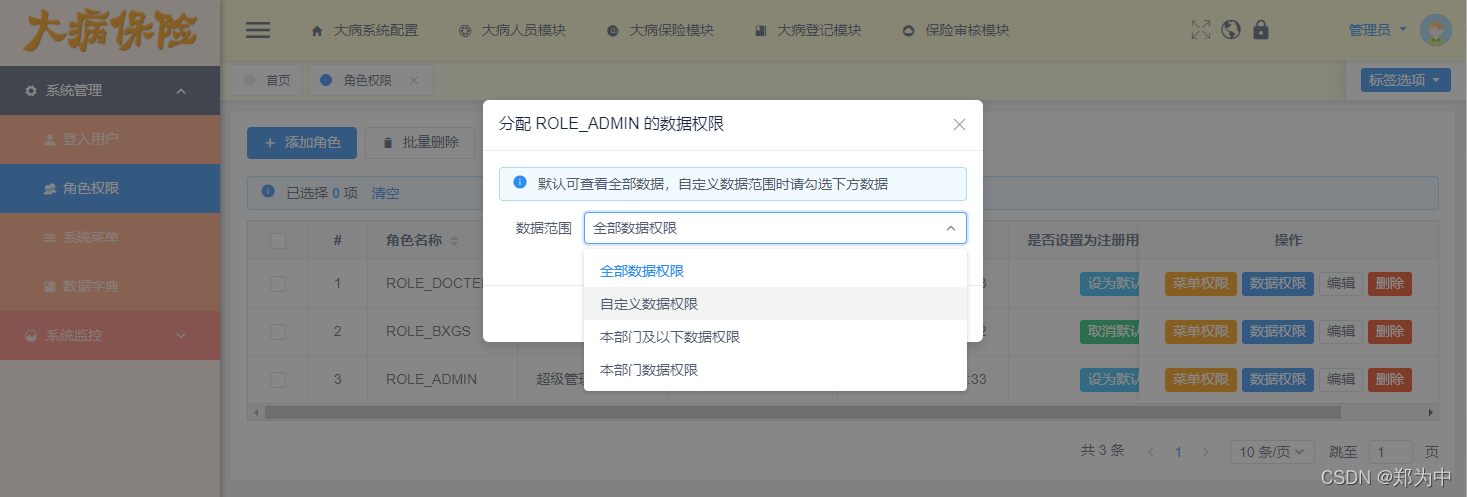Collapse the 数据范围 select box

click(775, 228)
